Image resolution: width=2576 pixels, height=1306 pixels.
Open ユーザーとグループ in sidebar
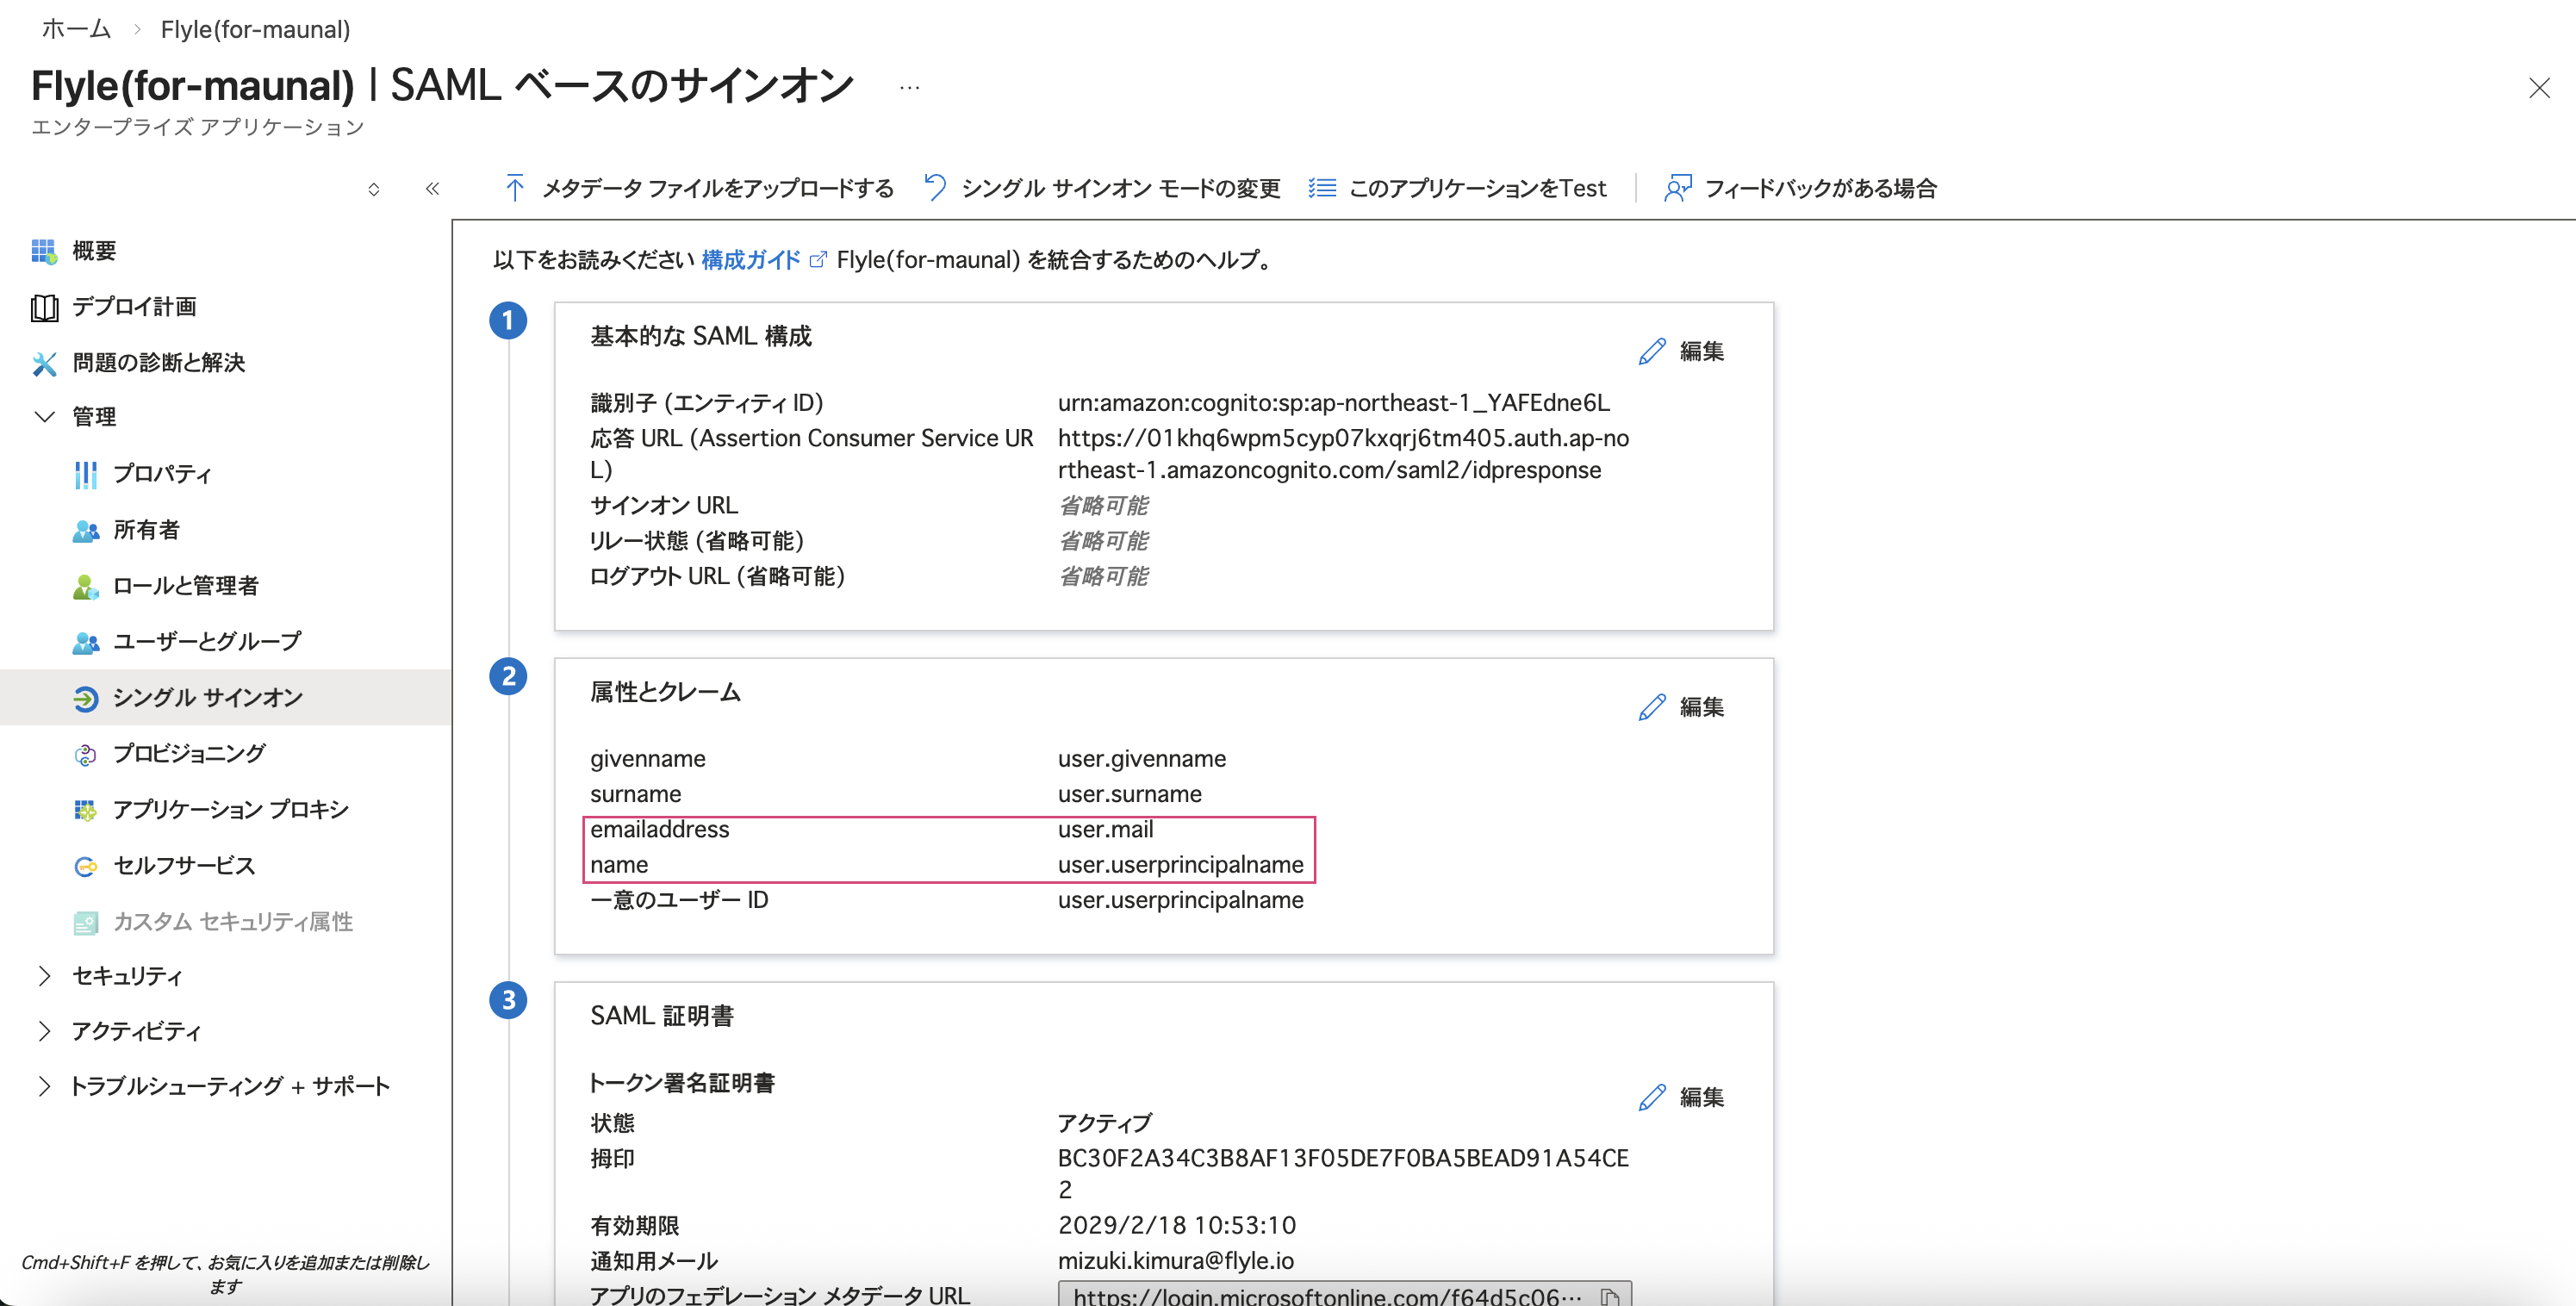pos(206,641)
